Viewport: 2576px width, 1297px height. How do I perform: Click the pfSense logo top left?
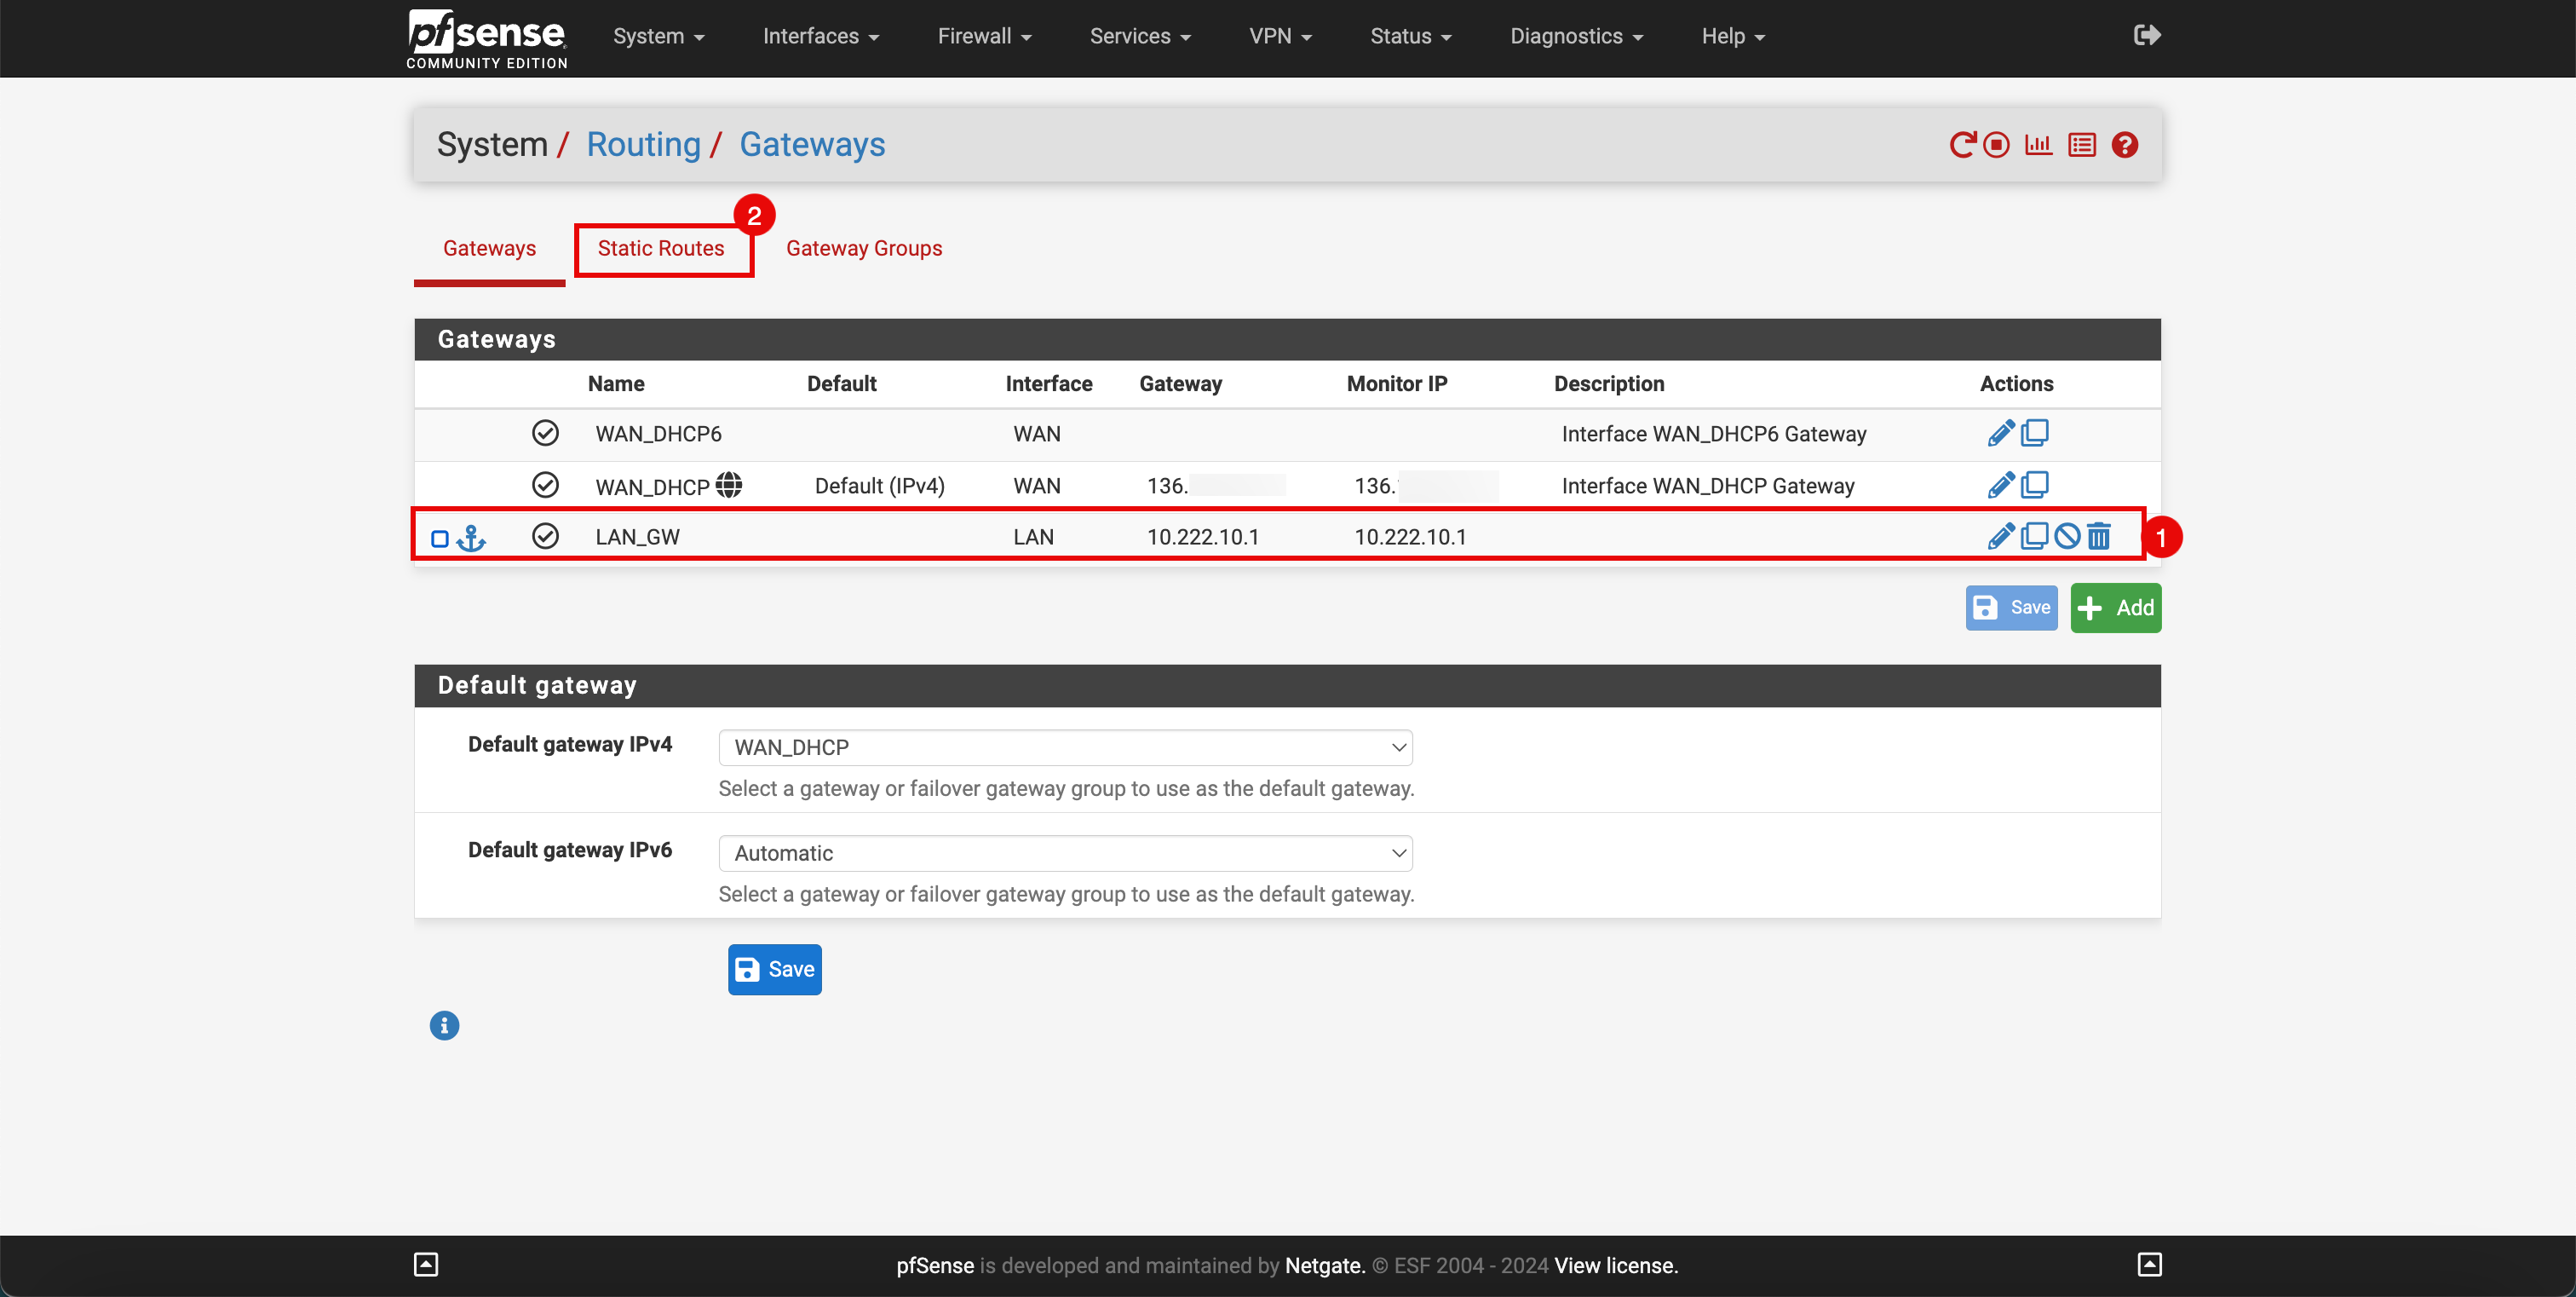[488, 37]
